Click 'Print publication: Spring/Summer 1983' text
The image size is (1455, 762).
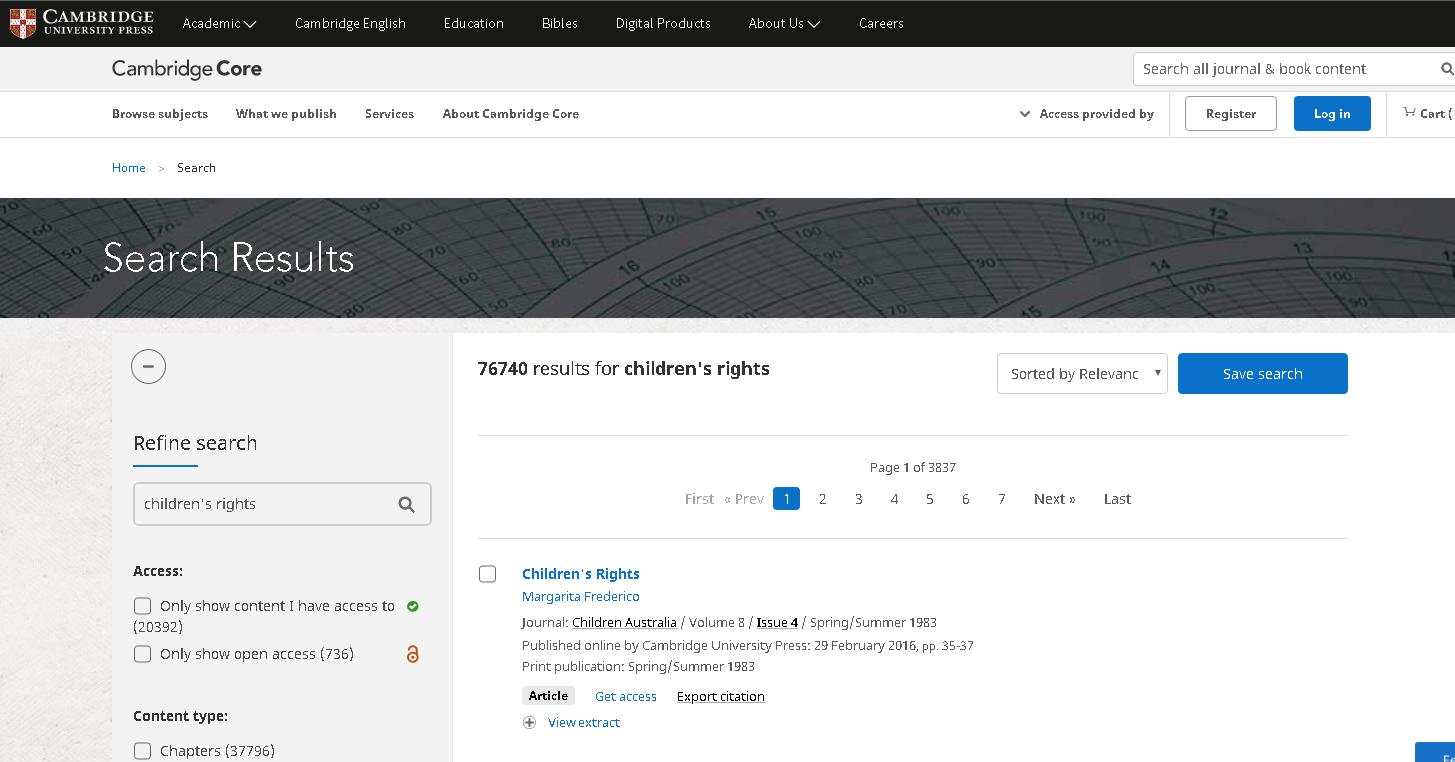pos(638,667)
